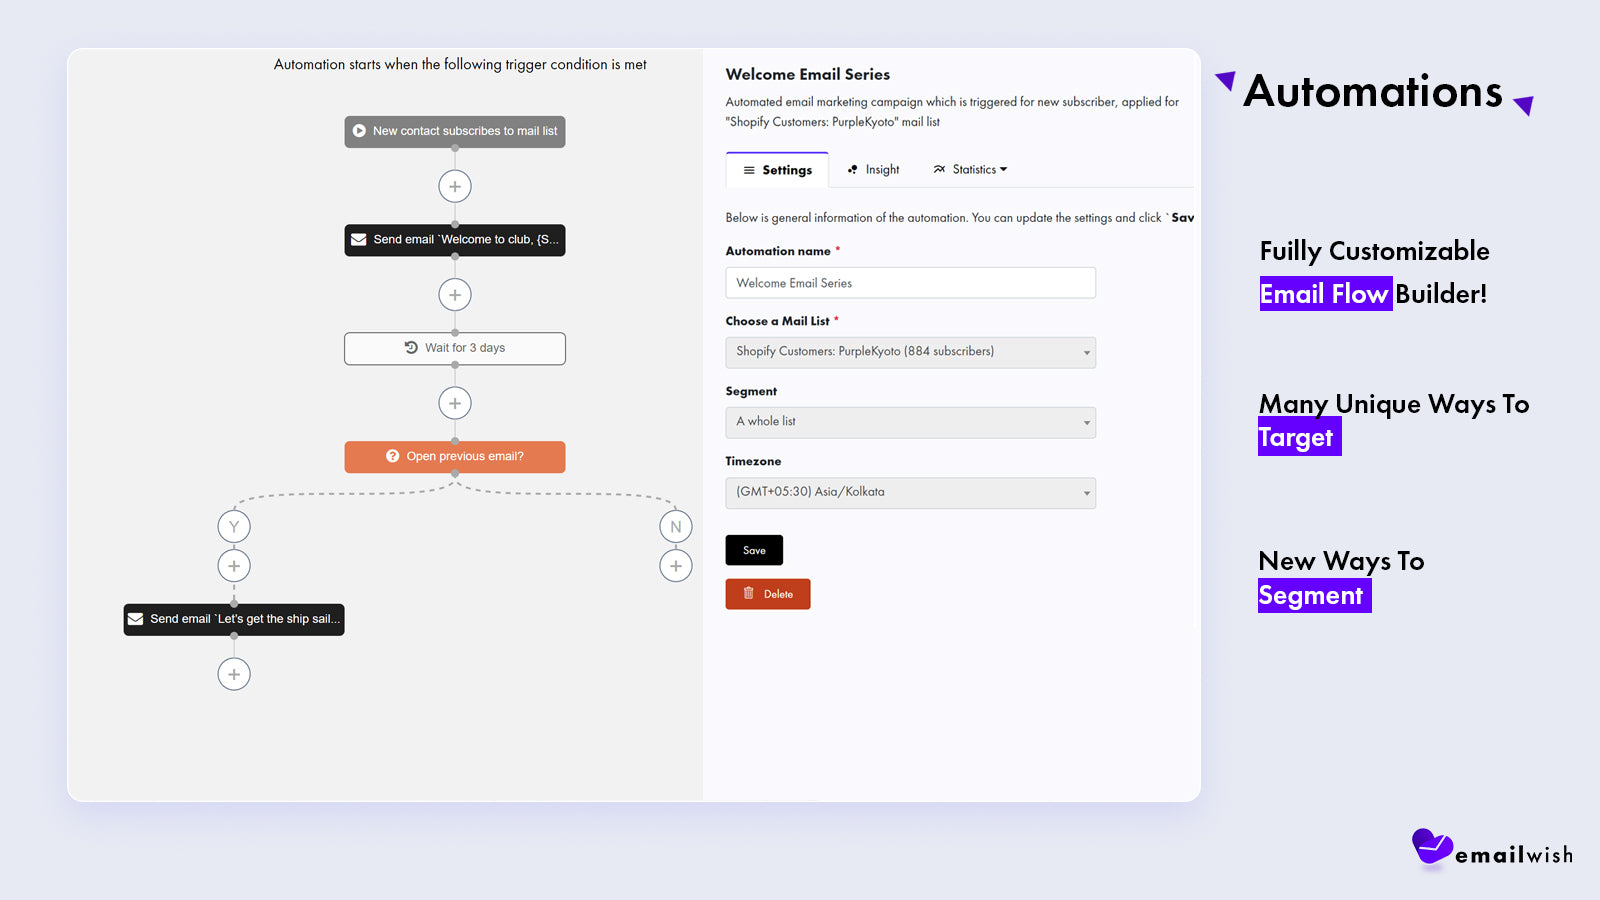Click the play icon on the trigger node
This screenshot has width=1600, height=900.
pos(359,131)
